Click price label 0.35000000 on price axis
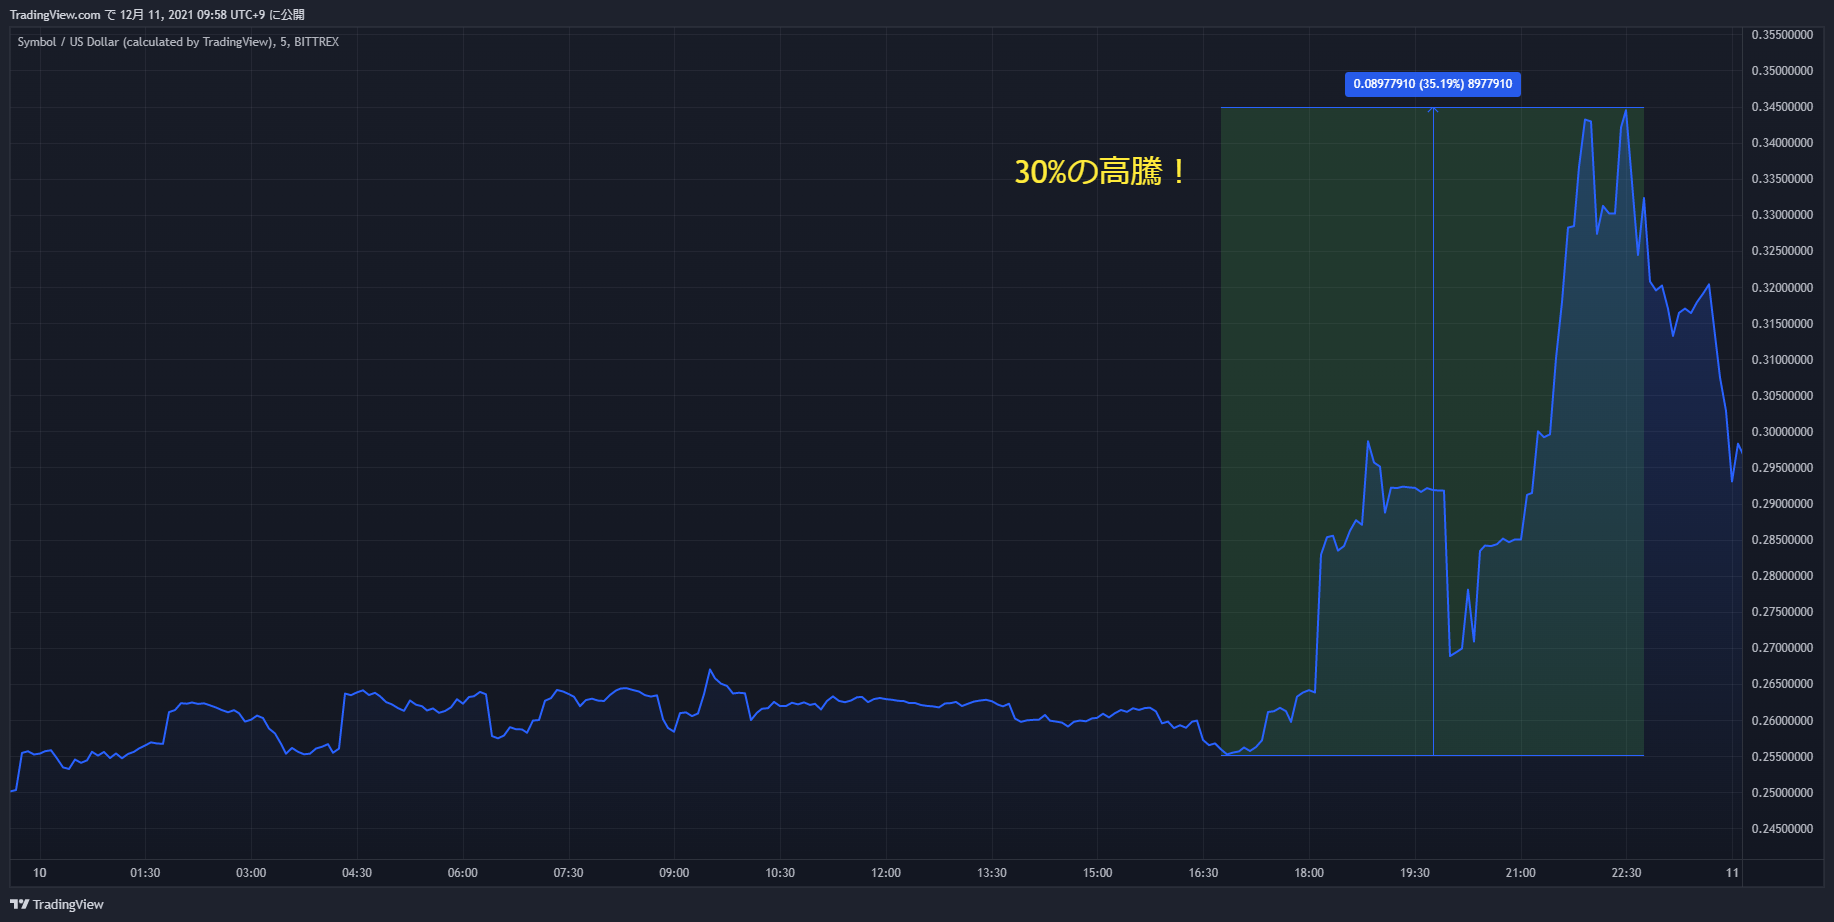1834x922 pixels. click(1782, 71)
